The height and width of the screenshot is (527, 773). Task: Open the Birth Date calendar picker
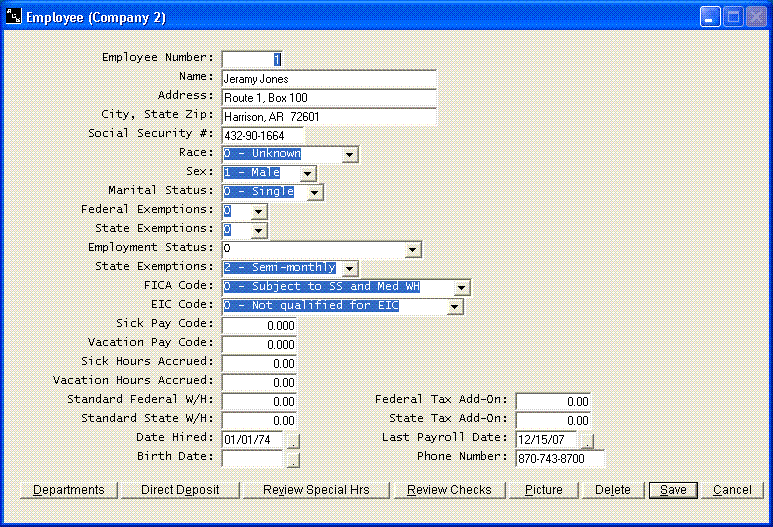293,460
